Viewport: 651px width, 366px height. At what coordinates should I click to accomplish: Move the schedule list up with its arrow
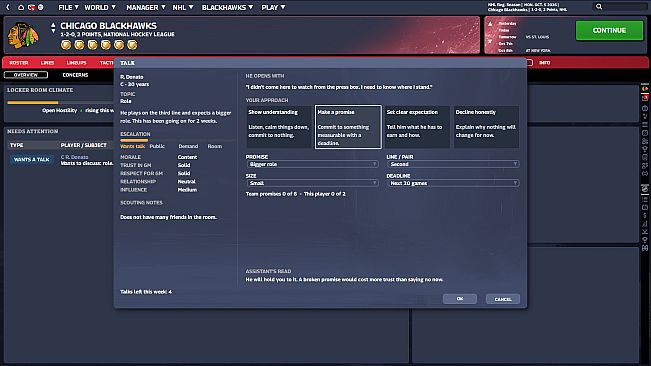coord(490,24)
